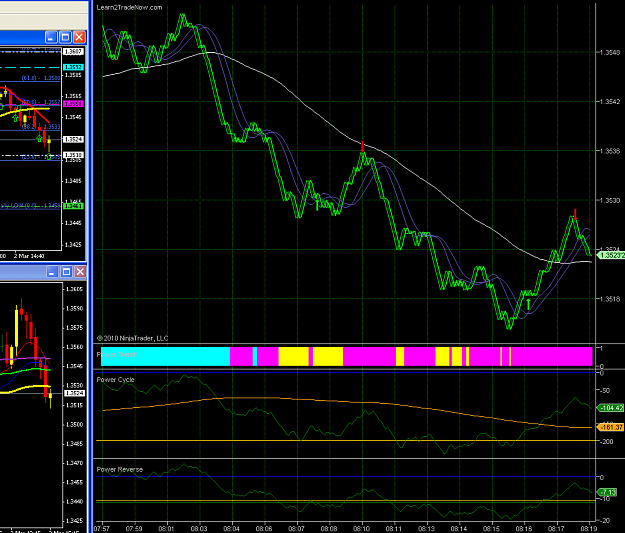Click 1.3590 axis label in lower-left window

pos(74,308)
